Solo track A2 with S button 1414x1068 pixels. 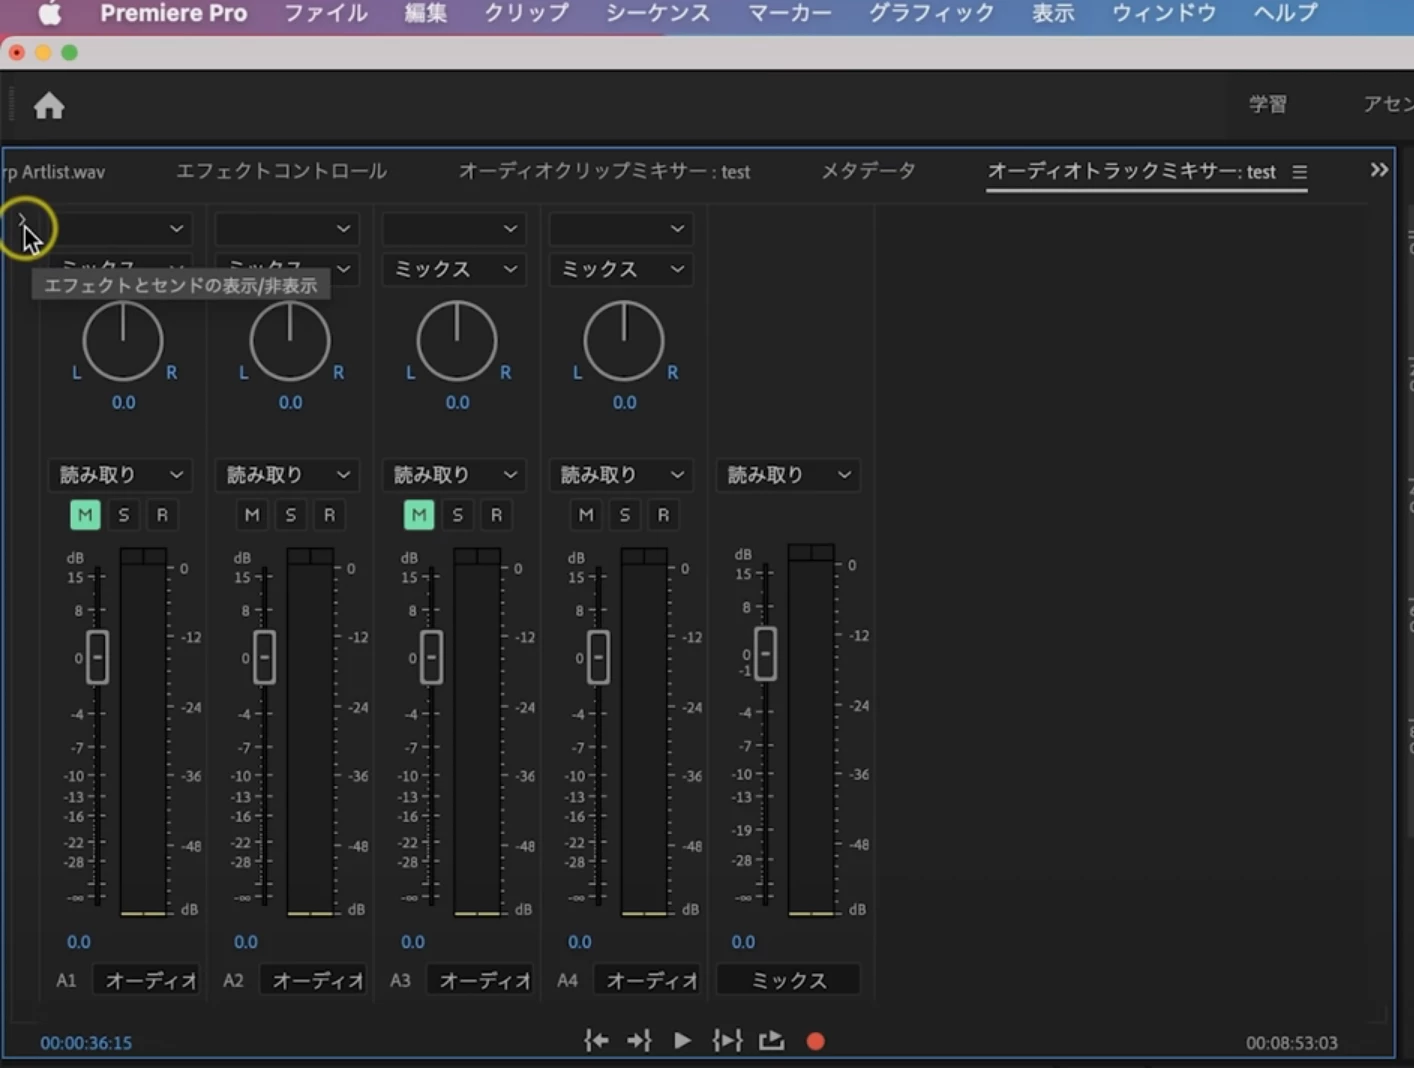(291, 515)
